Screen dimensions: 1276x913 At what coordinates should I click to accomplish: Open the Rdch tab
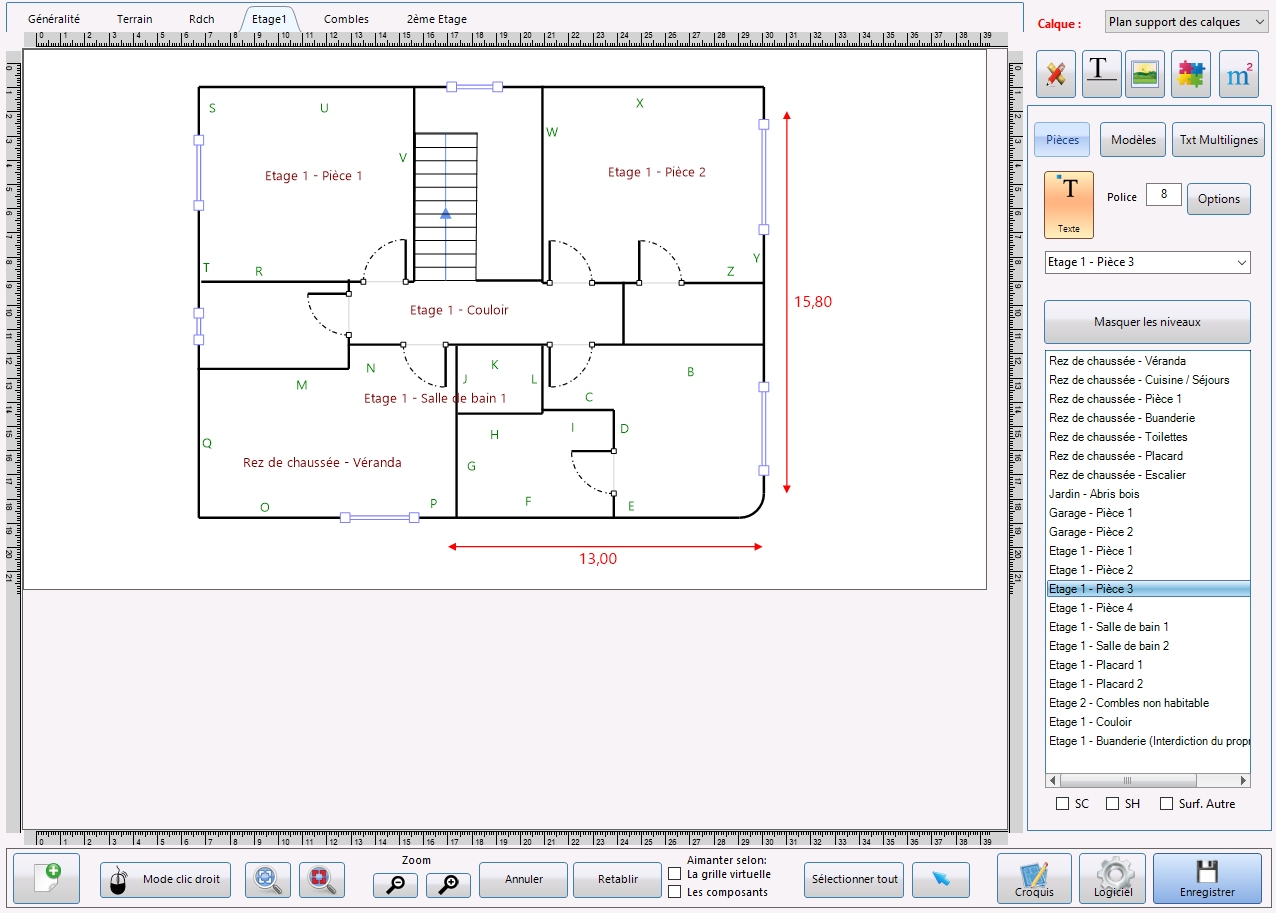click(201, 19)
